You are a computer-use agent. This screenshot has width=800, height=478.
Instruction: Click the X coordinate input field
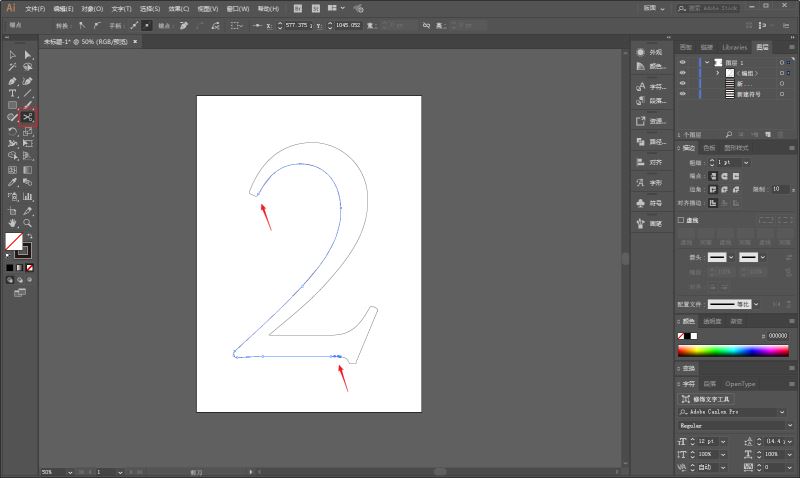pos(297,25)
